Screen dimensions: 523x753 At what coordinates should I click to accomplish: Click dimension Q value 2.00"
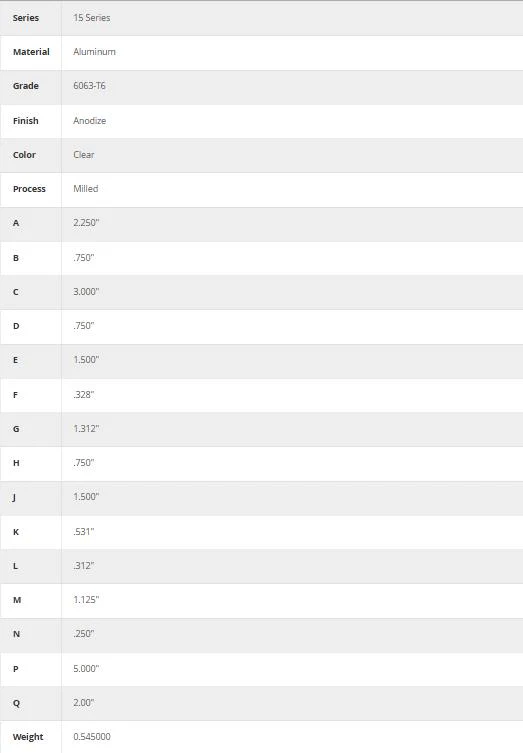coord(84,703)
